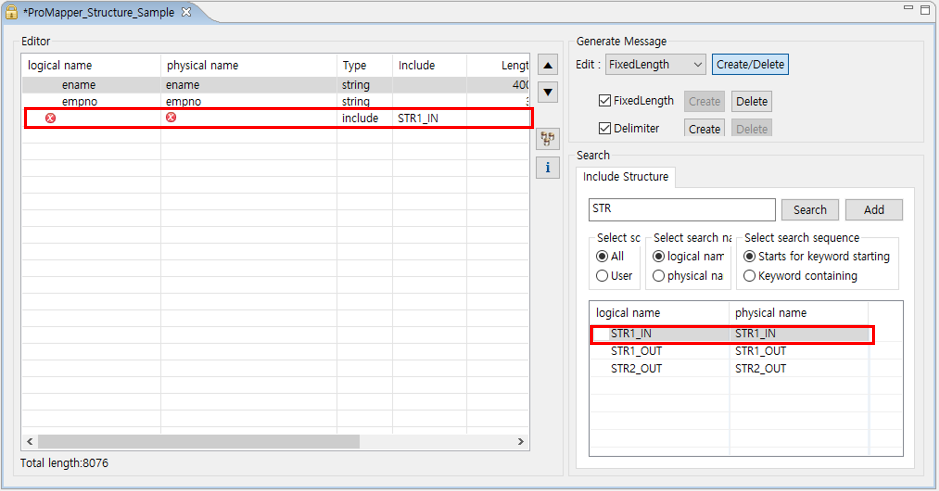Uncheck the FixedLength checkbox
939x491 pixels.
pyautogui.click(x=605, y=101)
